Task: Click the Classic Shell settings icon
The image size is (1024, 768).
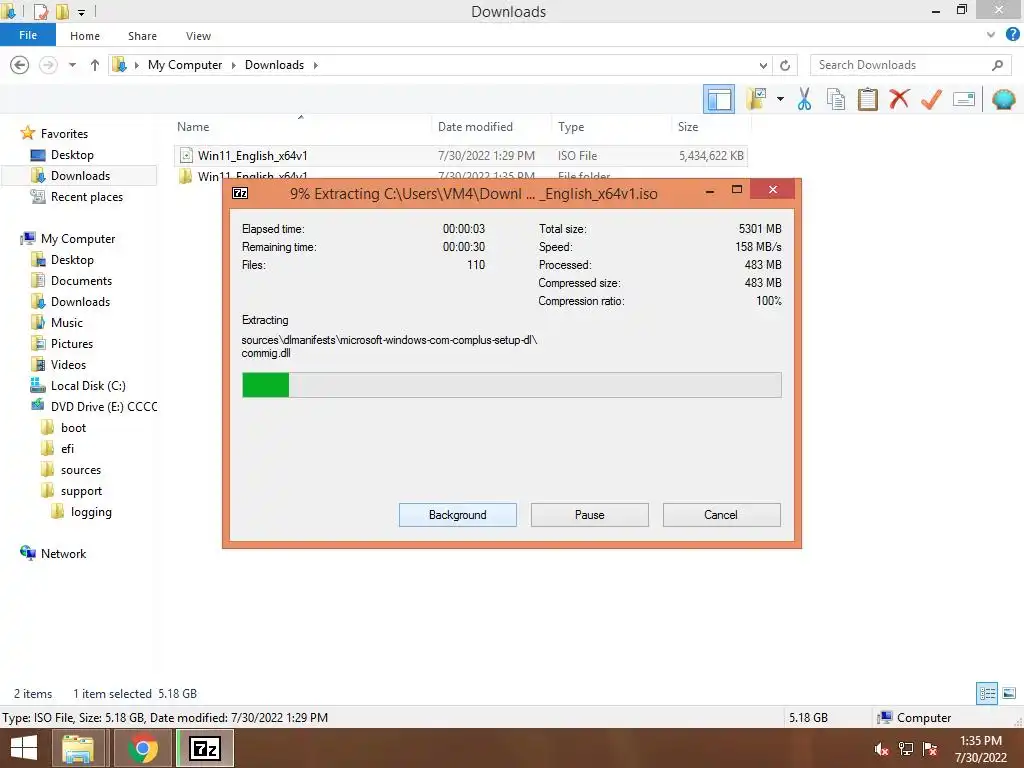Action: click(x=1004, y=99)
